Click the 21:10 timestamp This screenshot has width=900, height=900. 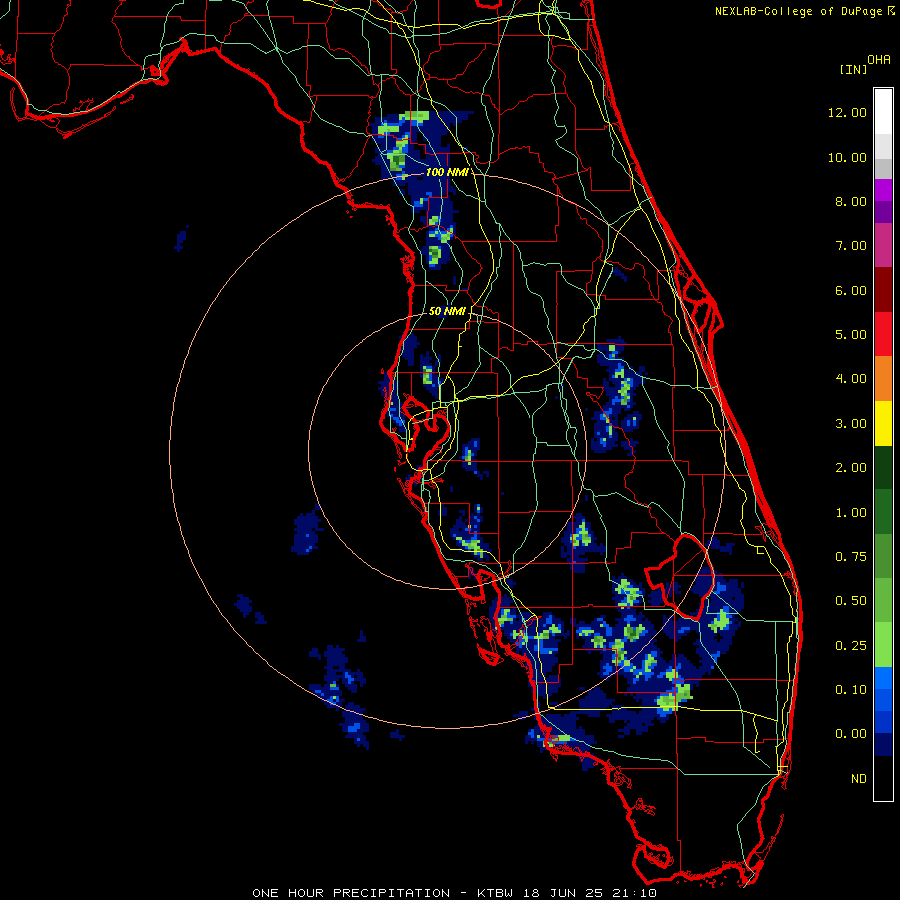(634, 893)
